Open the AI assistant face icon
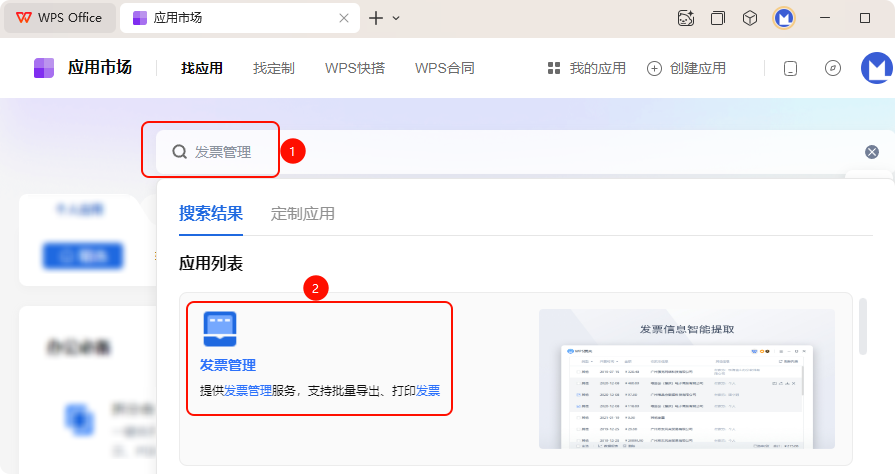 click(x=686, y=18)
